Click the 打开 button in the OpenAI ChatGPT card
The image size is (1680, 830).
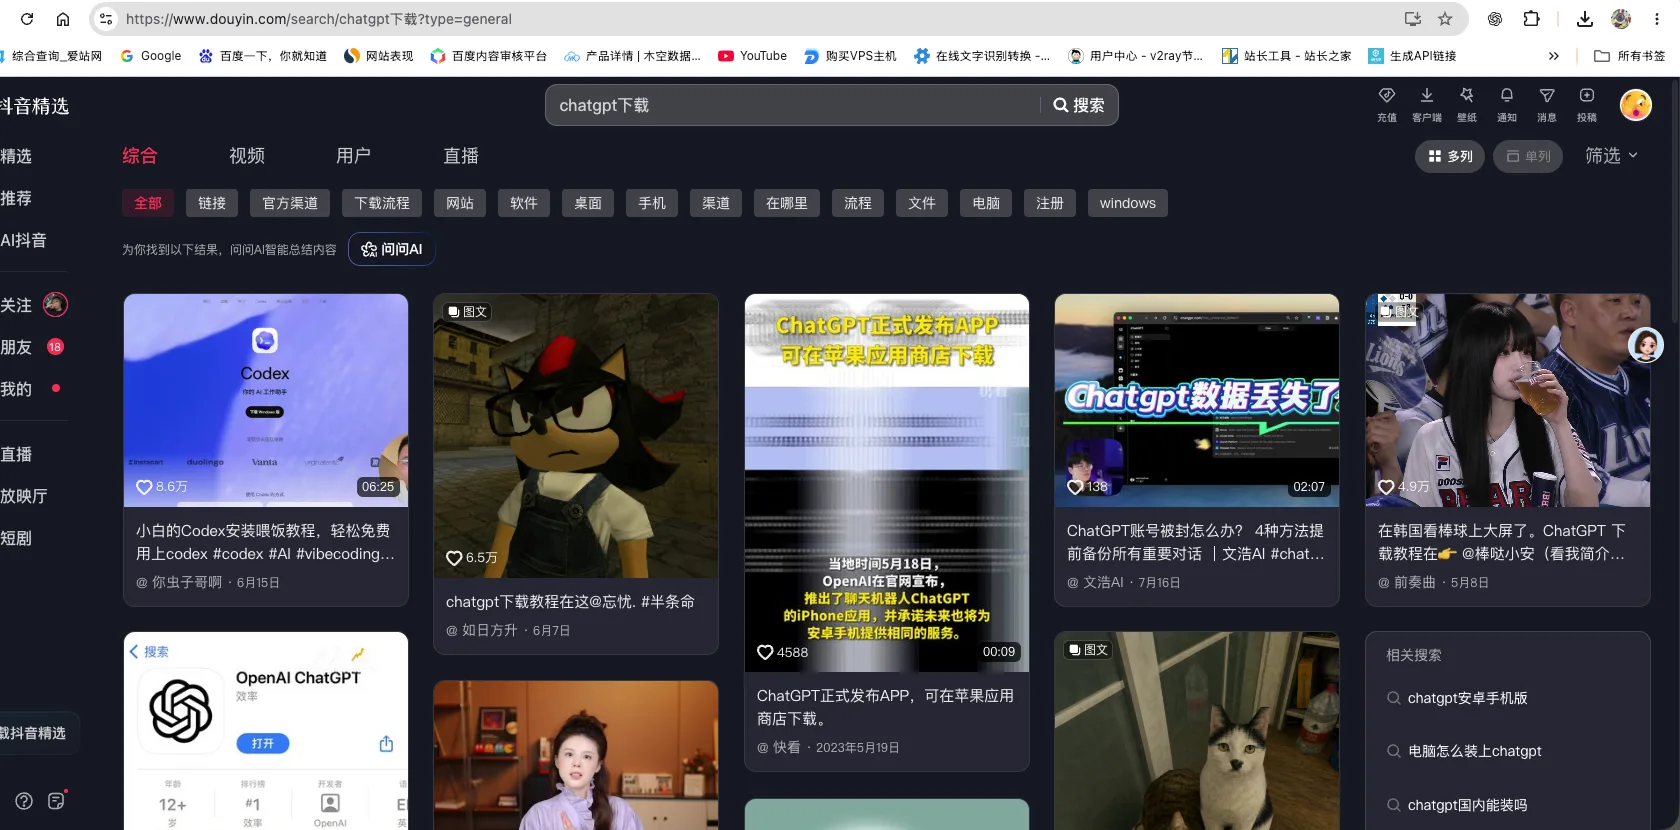coord(263,743)
